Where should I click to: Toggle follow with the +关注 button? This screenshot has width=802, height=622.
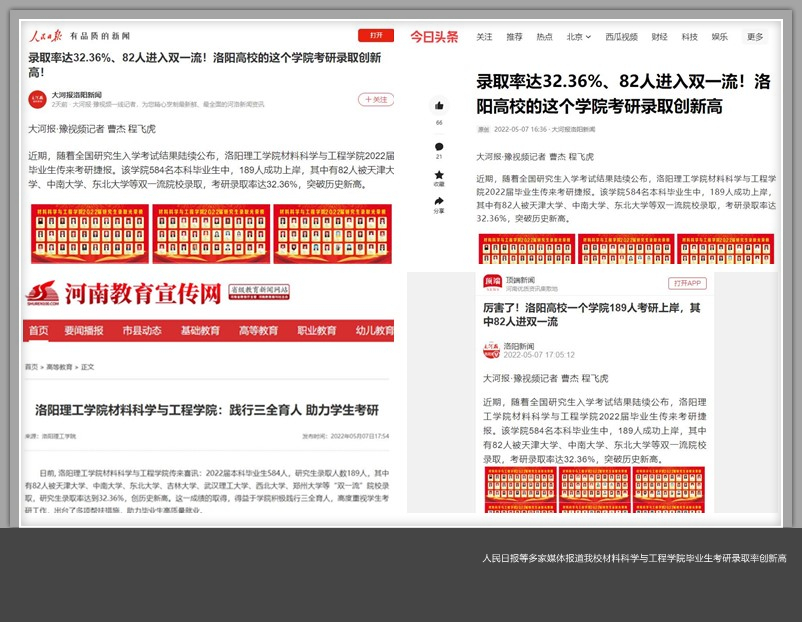[x=376, y=100]
